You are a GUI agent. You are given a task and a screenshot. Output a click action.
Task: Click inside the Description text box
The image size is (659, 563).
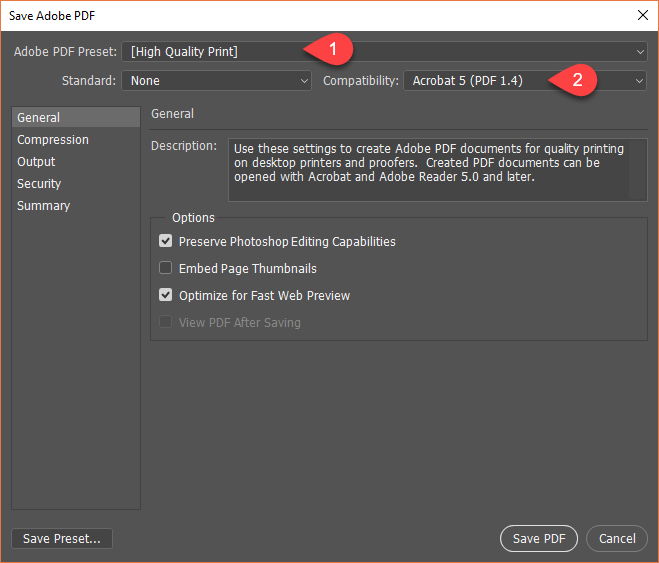click(x=438, y=170)
